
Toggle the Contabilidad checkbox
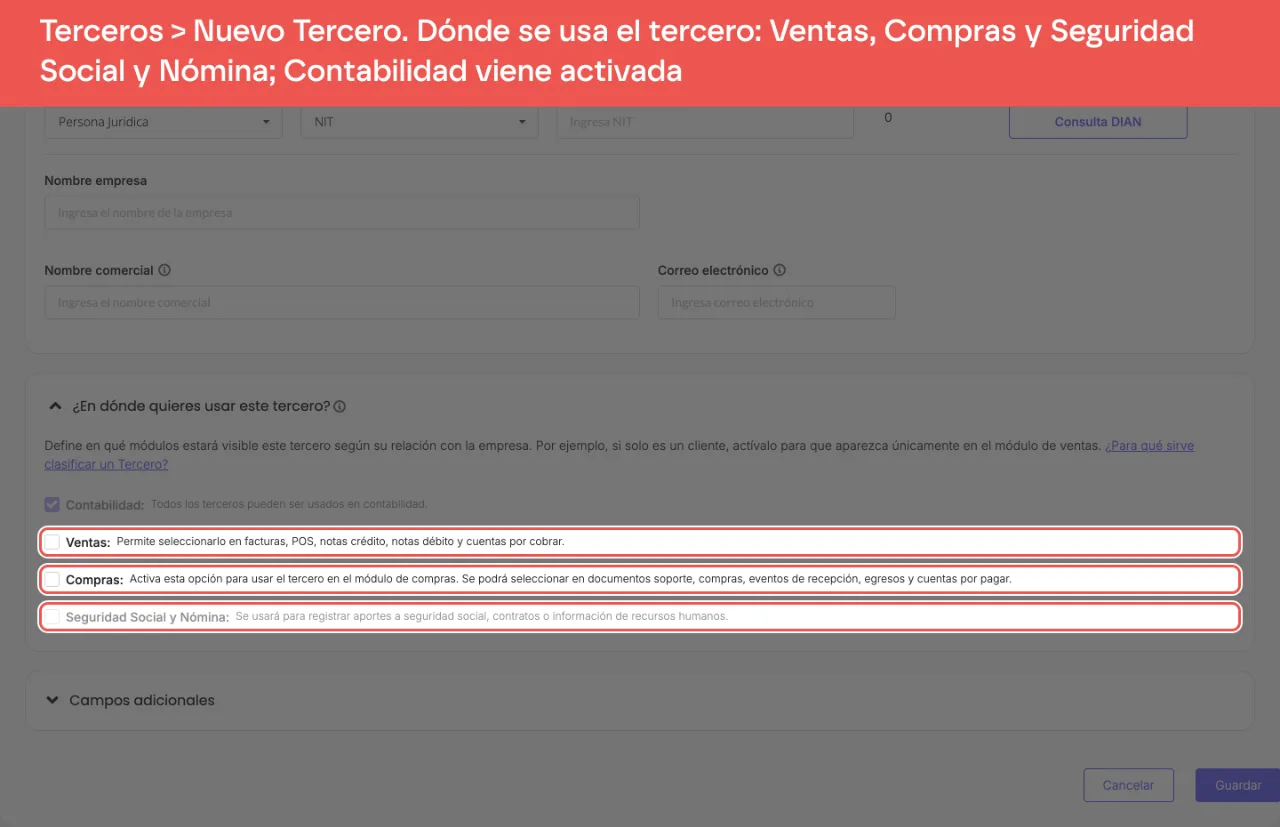pos(53,504)
